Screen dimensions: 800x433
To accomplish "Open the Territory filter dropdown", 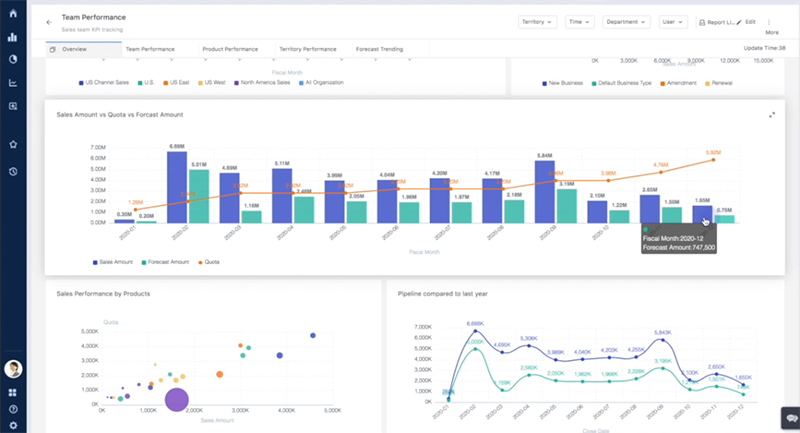I will pyautogui.click(x=537, y=22).
